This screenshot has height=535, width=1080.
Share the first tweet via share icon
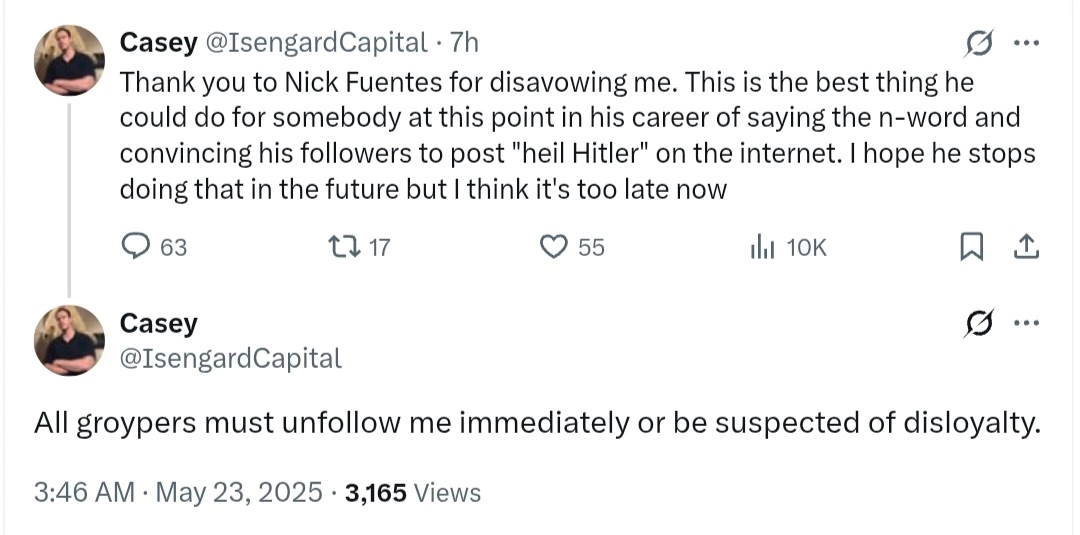1026,247
